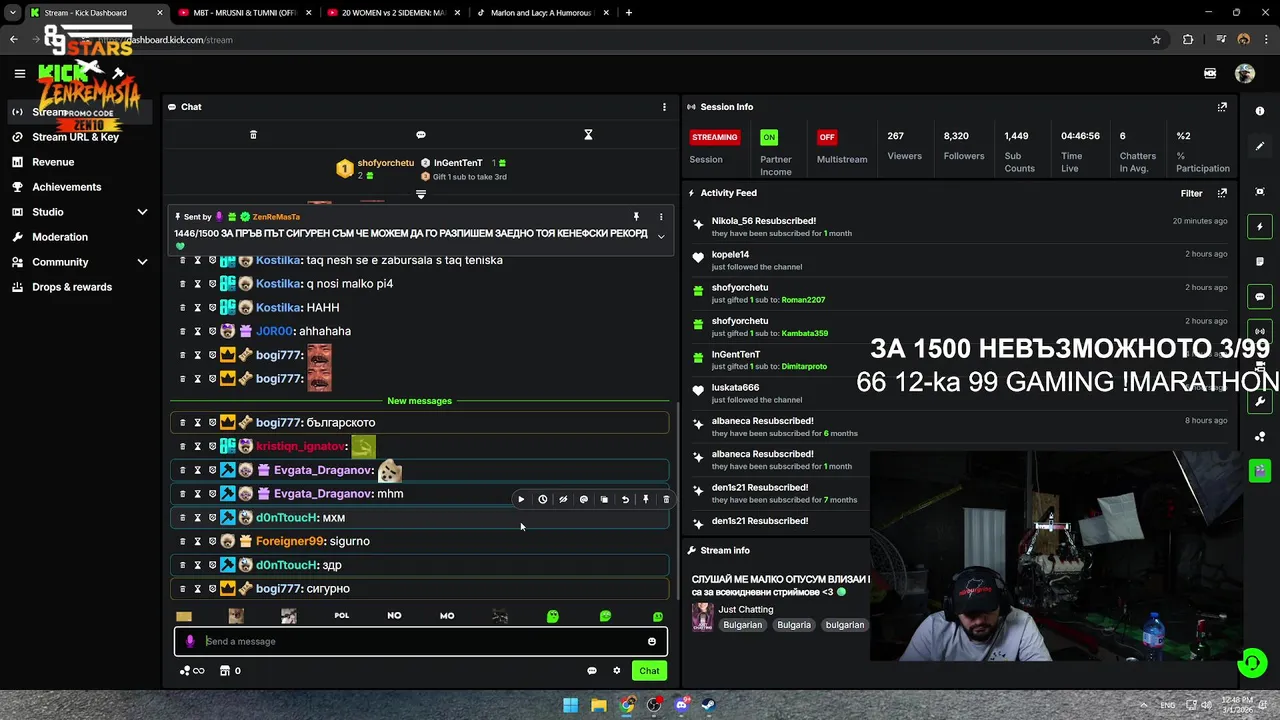Delete message using hover toolbar trash icon

point(666,499)
